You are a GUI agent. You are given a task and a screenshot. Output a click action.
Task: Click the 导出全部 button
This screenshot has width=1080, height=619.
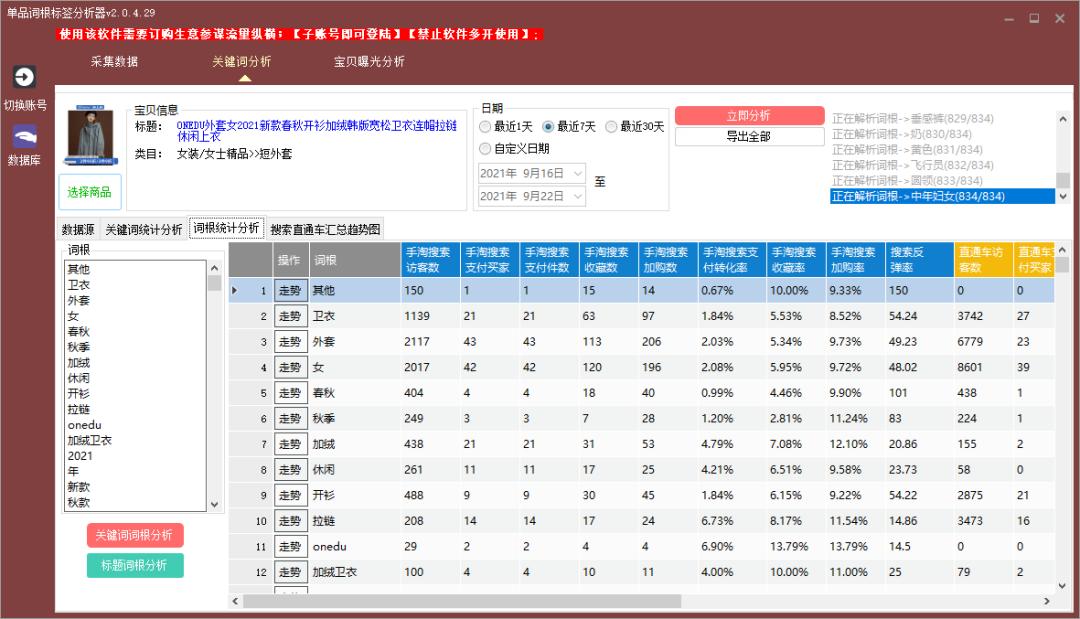click(750, 137)
